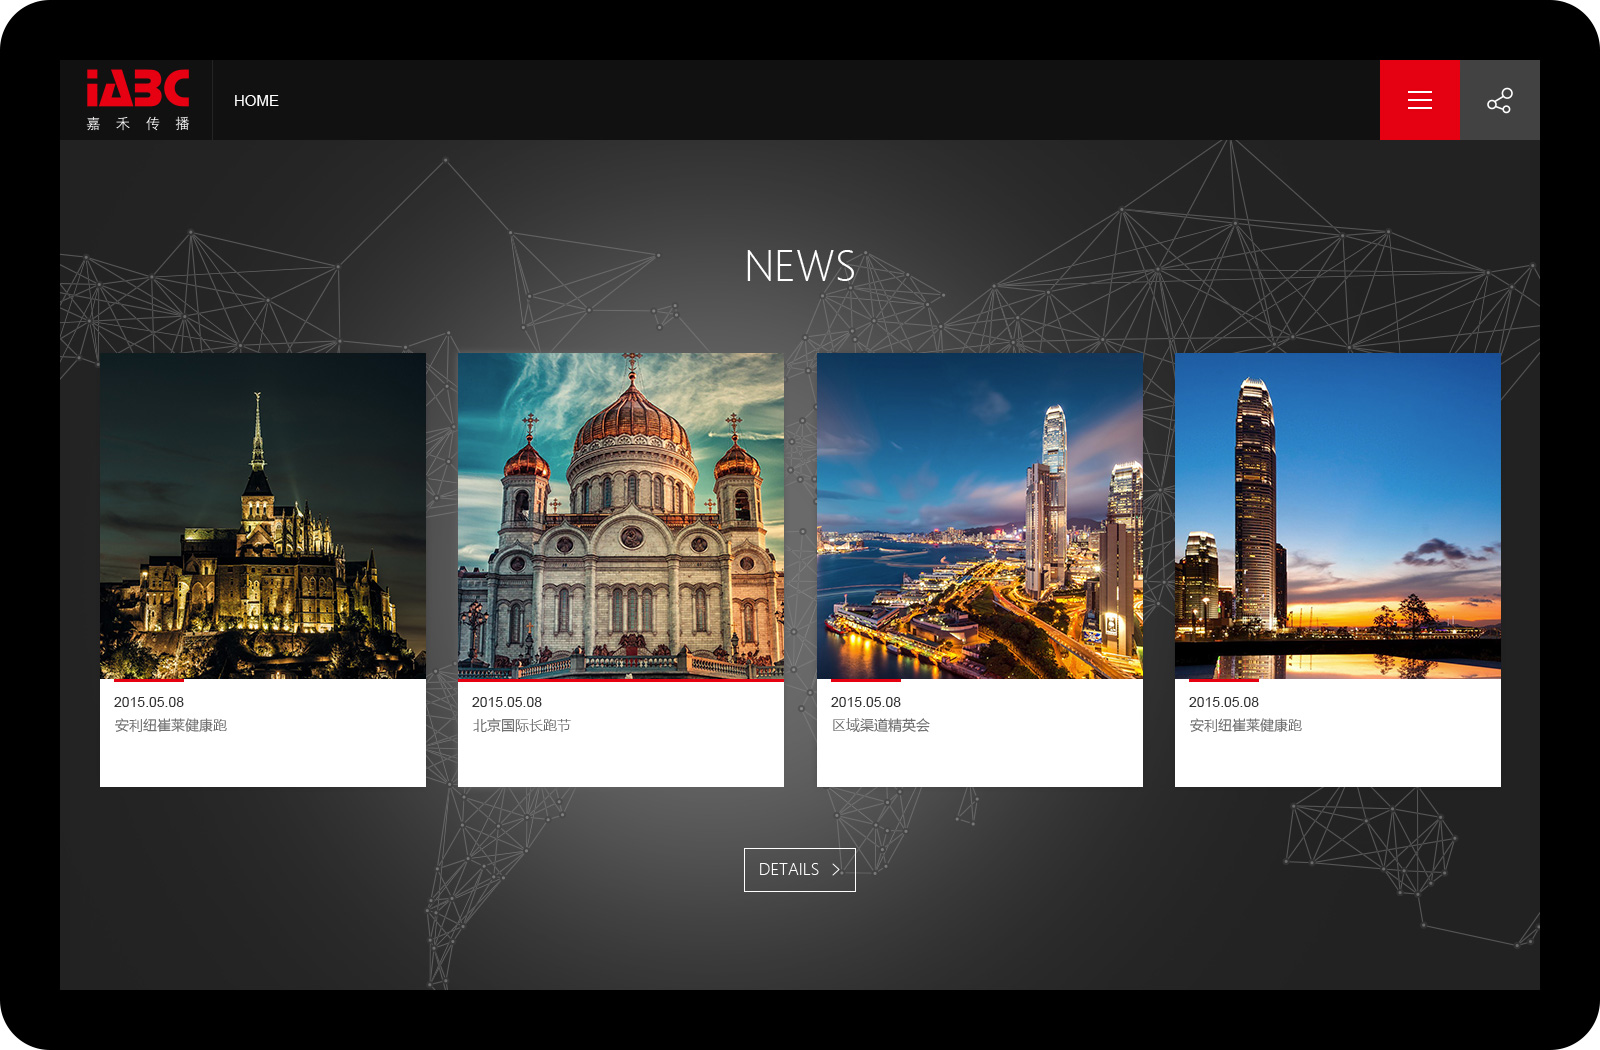Open the harbor aerial cityscape photo
The width and height of the screenshot is (1600, 1050).
[x=980, y=516]
